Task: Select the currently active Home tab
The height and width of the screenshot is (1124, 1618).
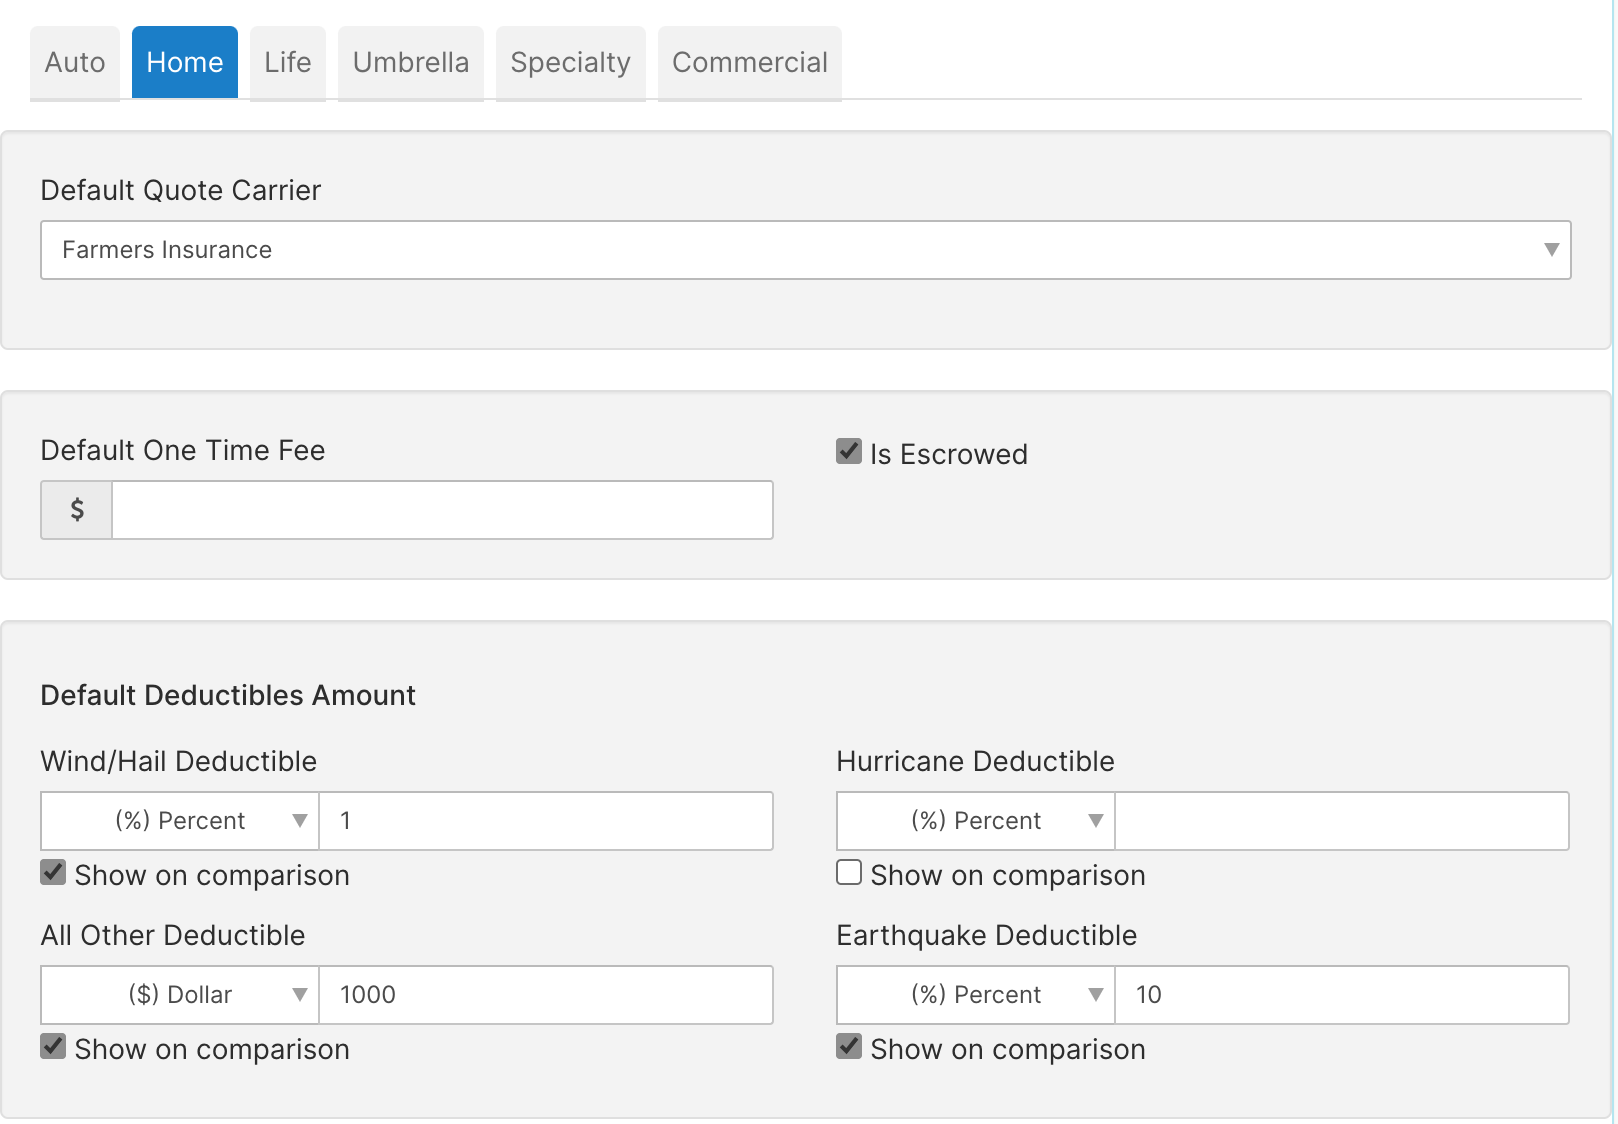Action: pos(184,62)
